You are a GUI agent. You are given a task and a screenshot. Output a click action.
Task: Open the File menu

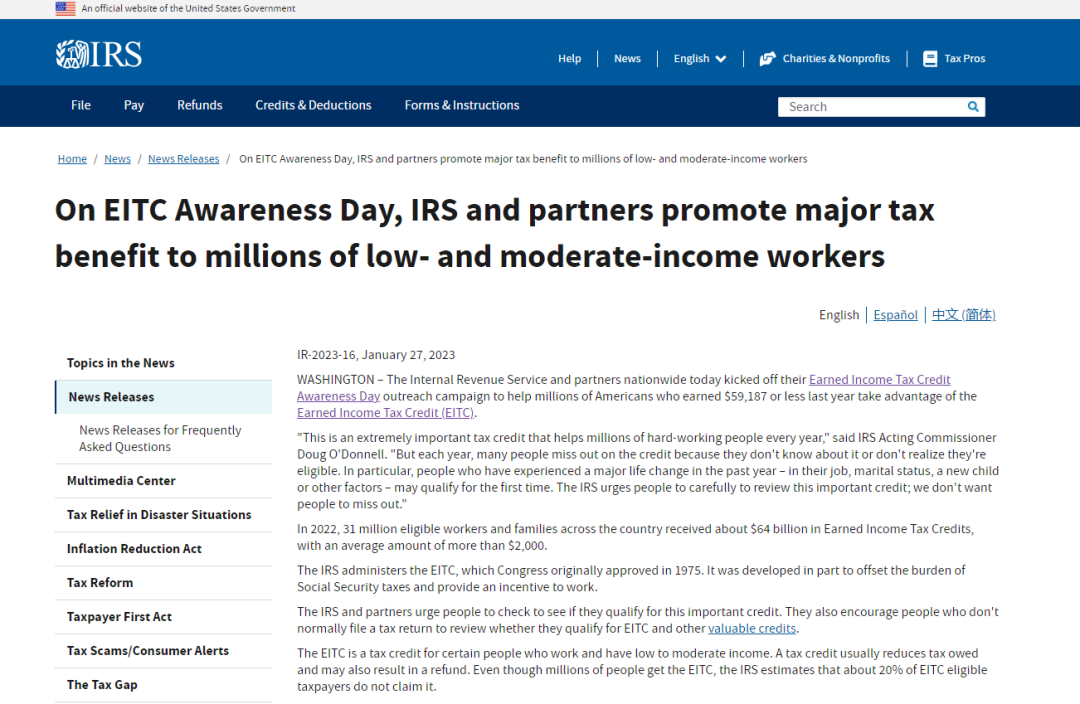point(81,105)
